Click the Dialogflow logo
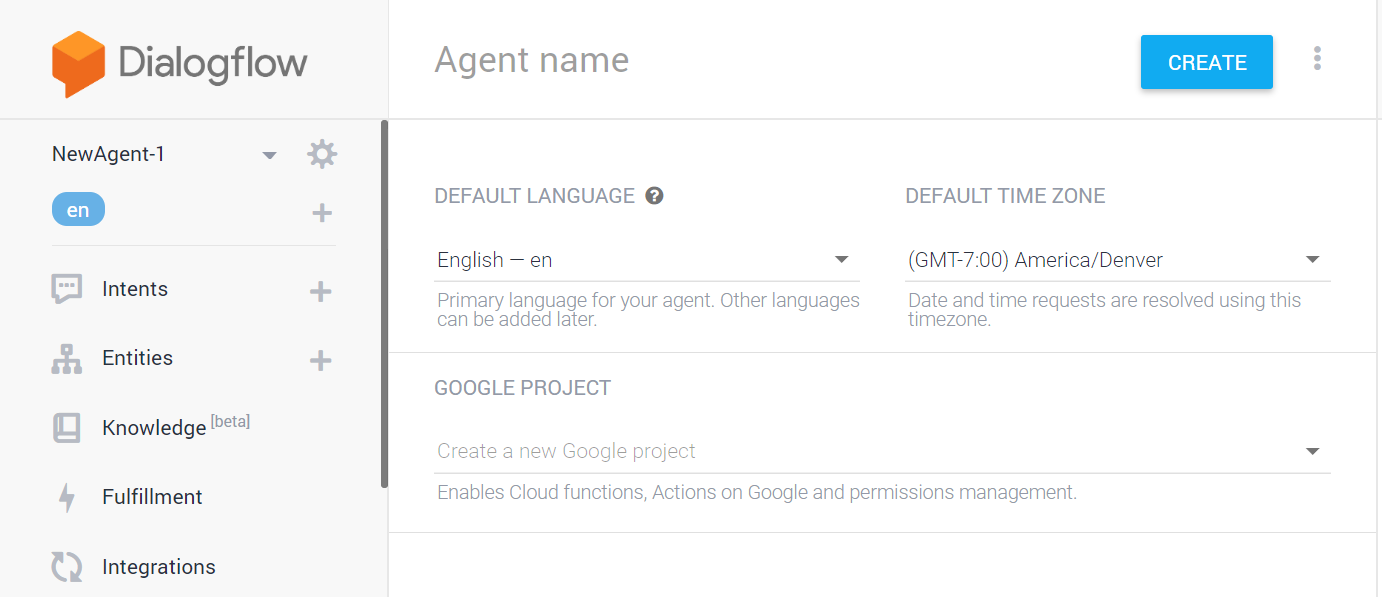This screenshot has height=597, width=1382. point(178,62)
